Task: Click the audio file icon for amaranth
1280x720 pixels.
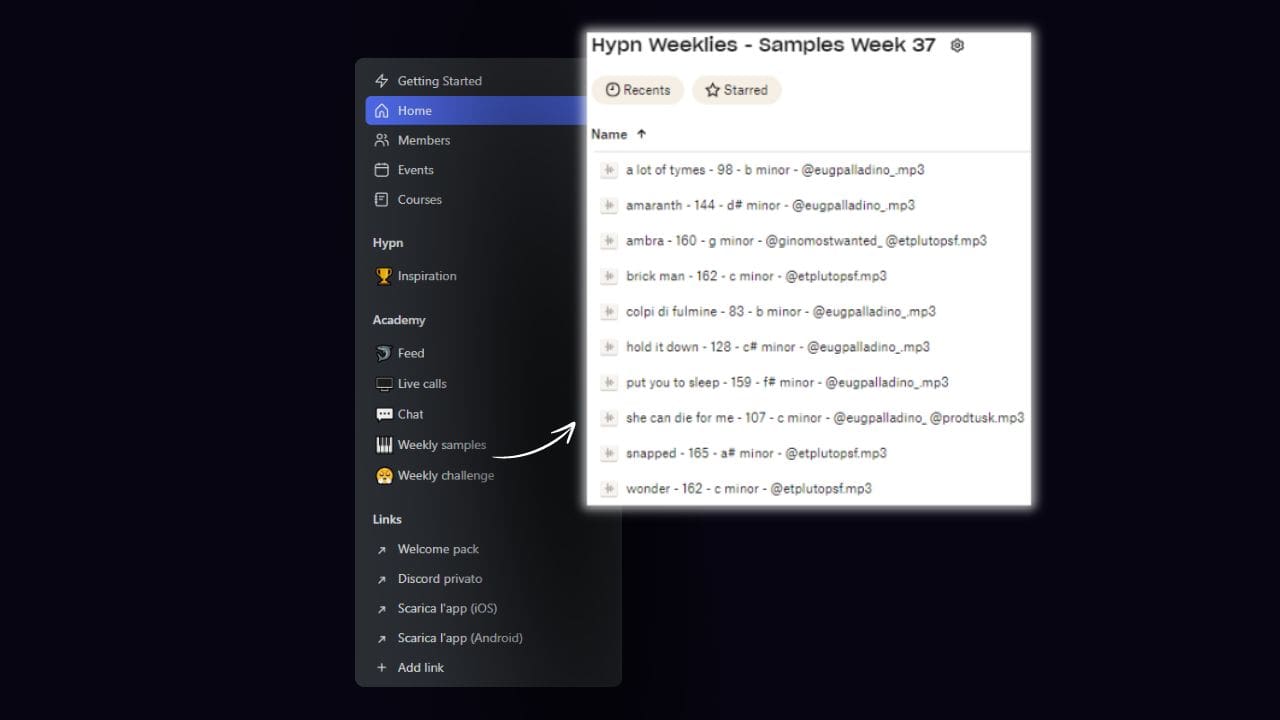Action: click(608, 206)
